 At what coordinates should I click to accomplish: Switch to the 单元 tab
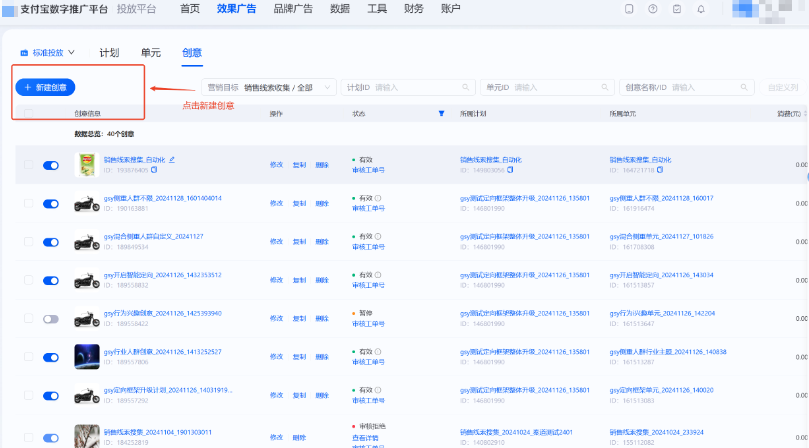click(151, 53)
